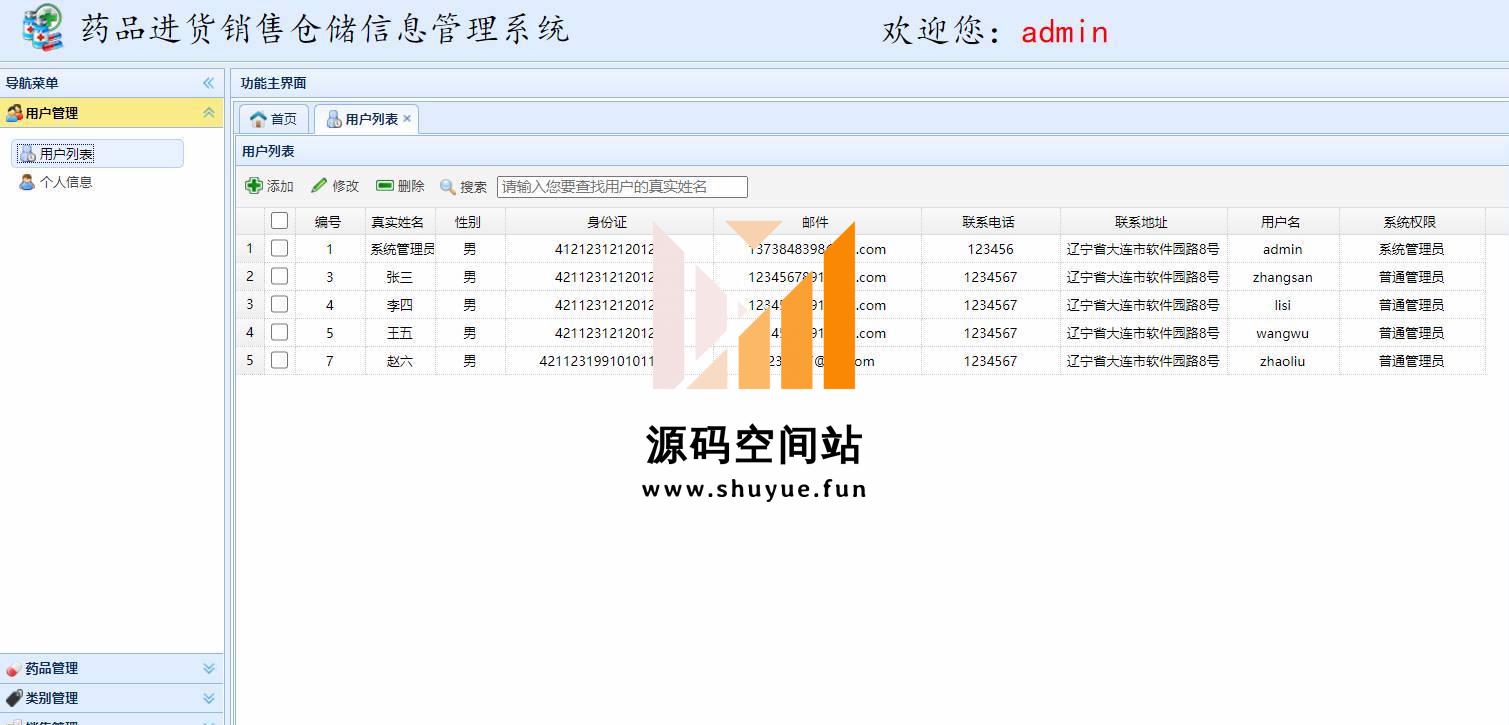Click the 用户管理 accordion header
Viewport: 1509px width, 725px height.
pos(111,113)
